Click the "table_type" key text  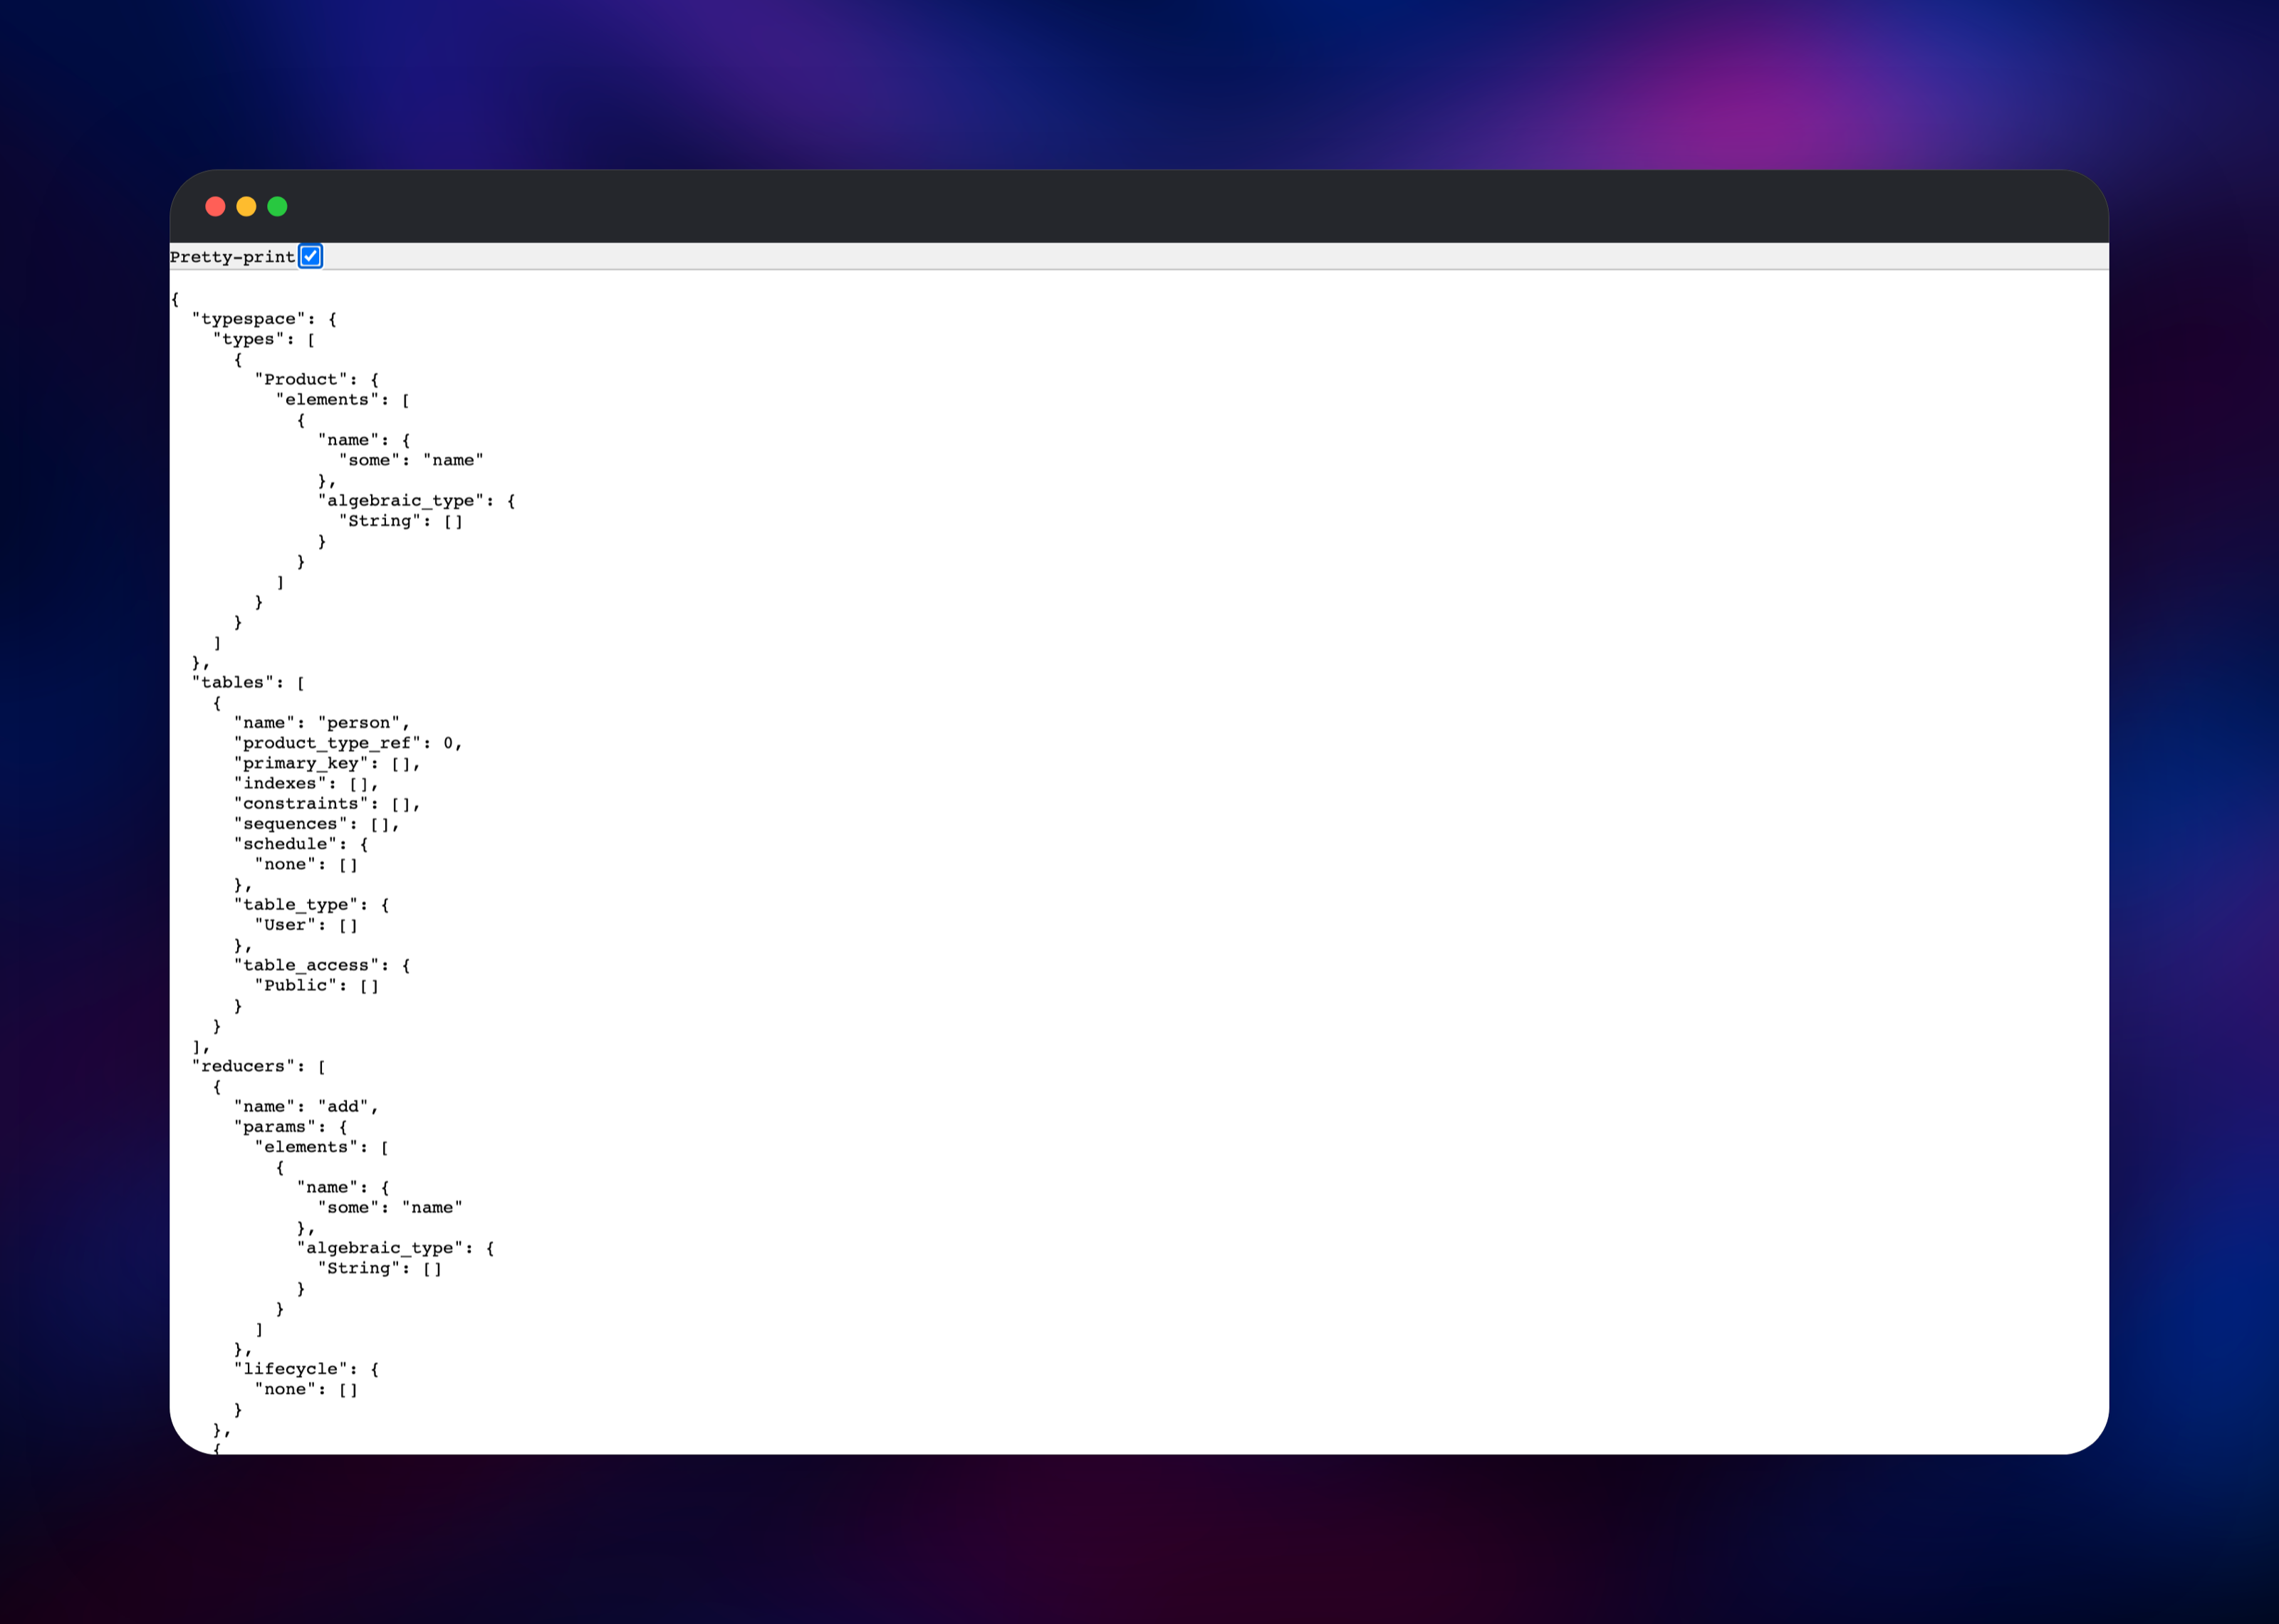click(x=296, y=905)
